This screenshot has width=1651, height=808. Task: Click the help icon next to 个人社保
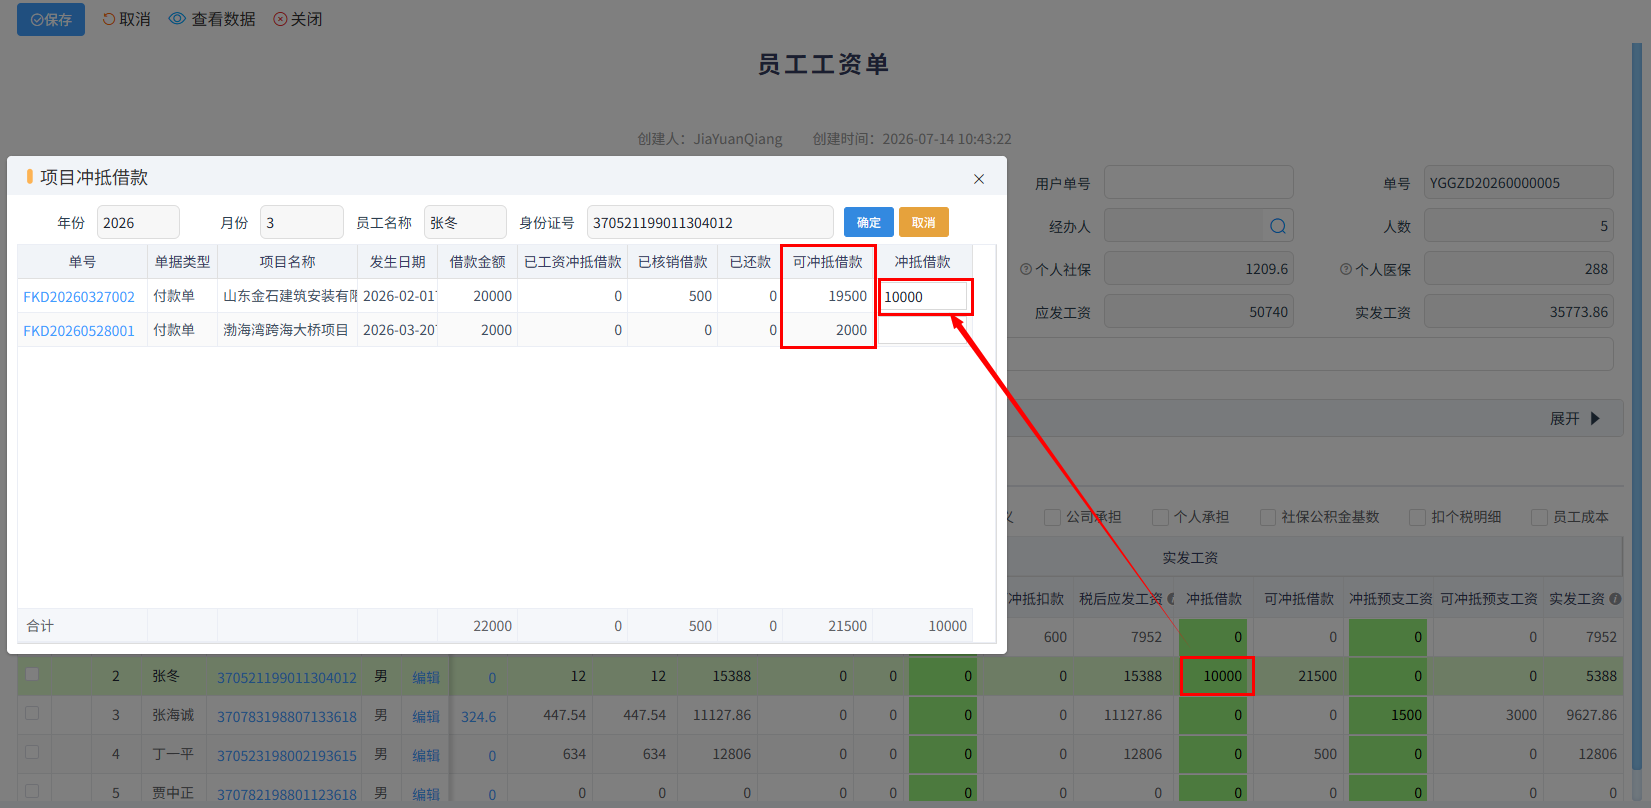pos(1026,269)
